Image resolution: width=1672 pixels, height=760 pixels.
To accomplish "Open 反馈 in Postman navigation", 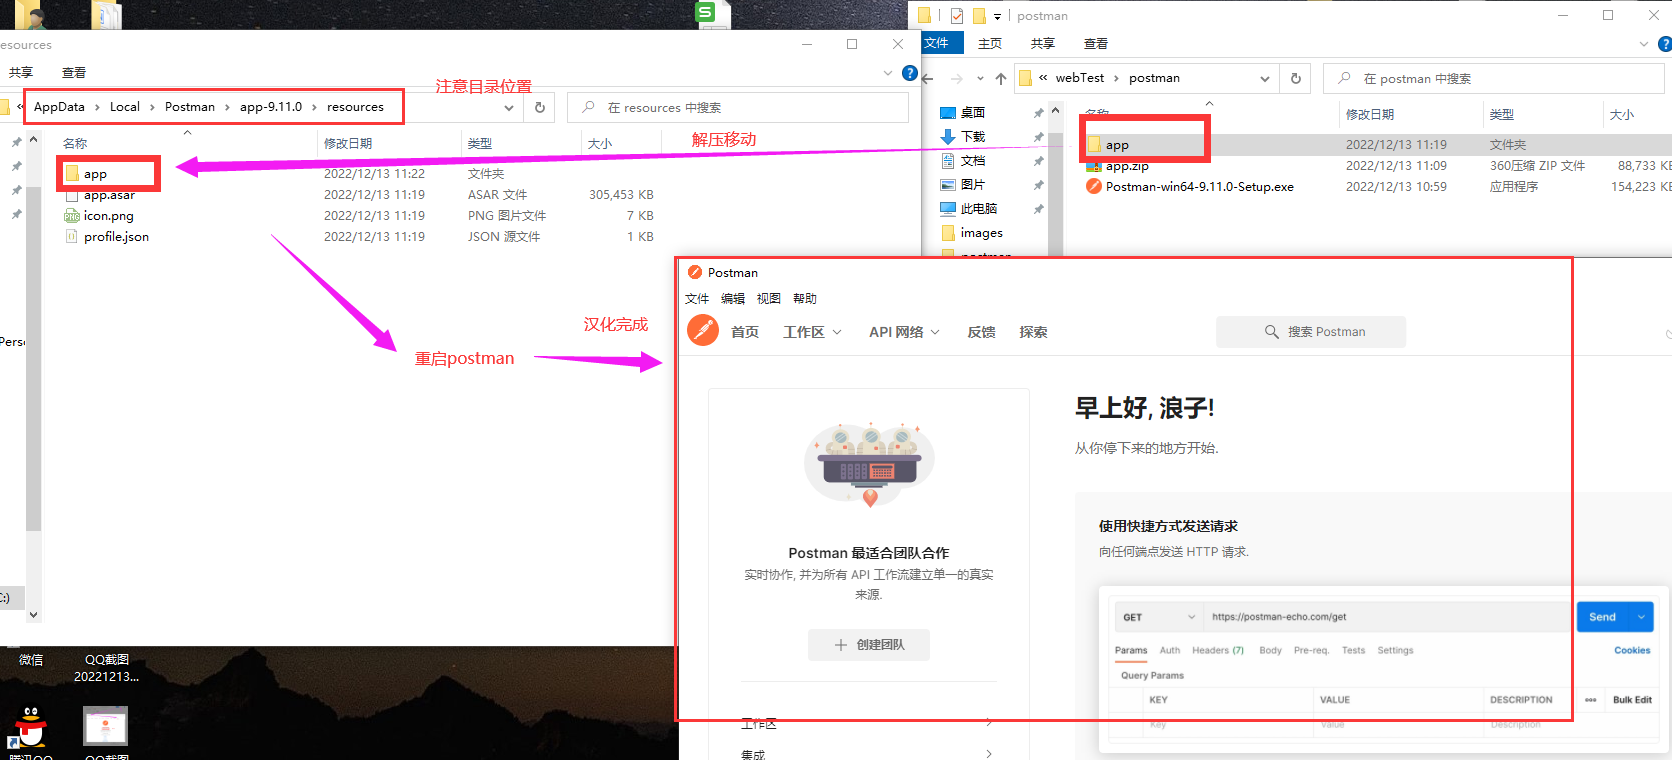I will tap(981, 332).
